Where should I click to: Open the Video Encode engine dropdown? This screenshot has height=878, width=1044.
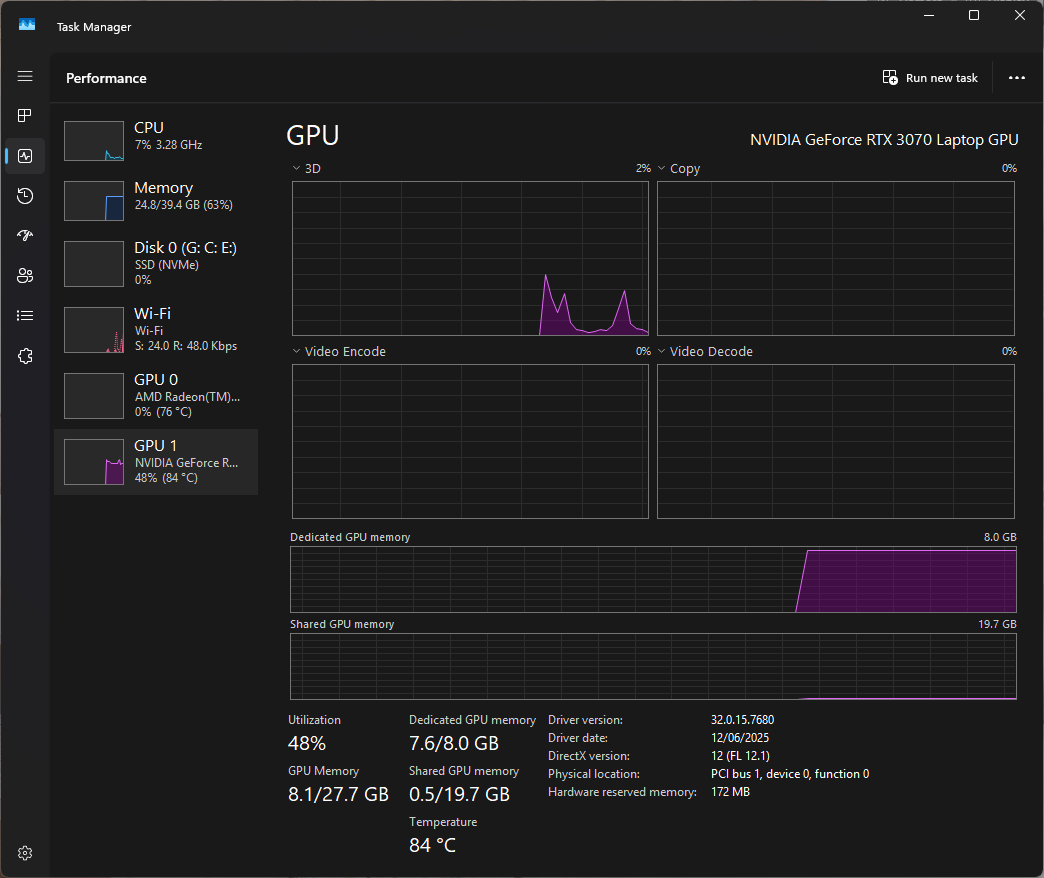(296, 351)
